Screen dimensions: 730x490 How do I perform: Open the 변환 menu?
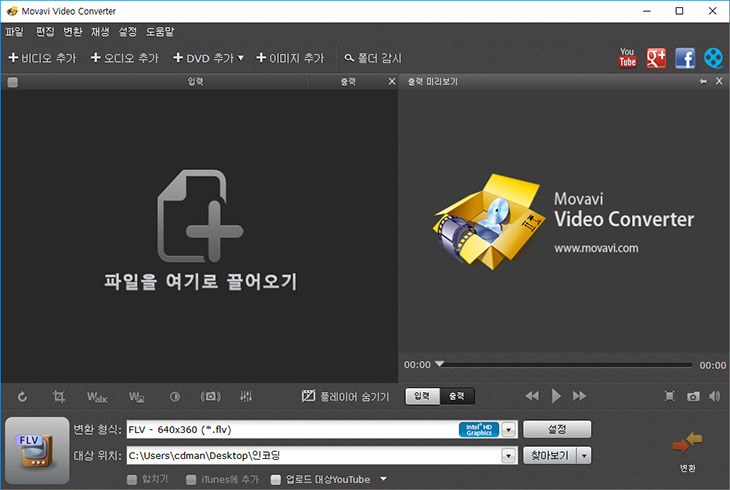coord(73,32)
